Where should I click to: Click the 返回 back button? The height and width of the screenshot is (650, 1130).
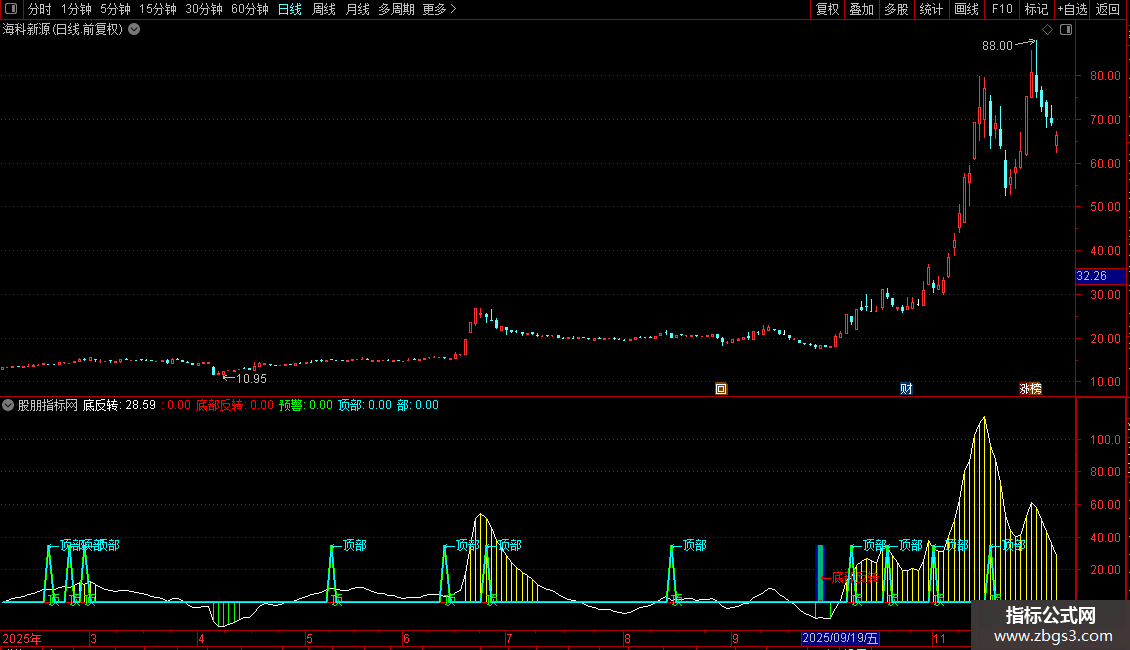(1108, 9)
